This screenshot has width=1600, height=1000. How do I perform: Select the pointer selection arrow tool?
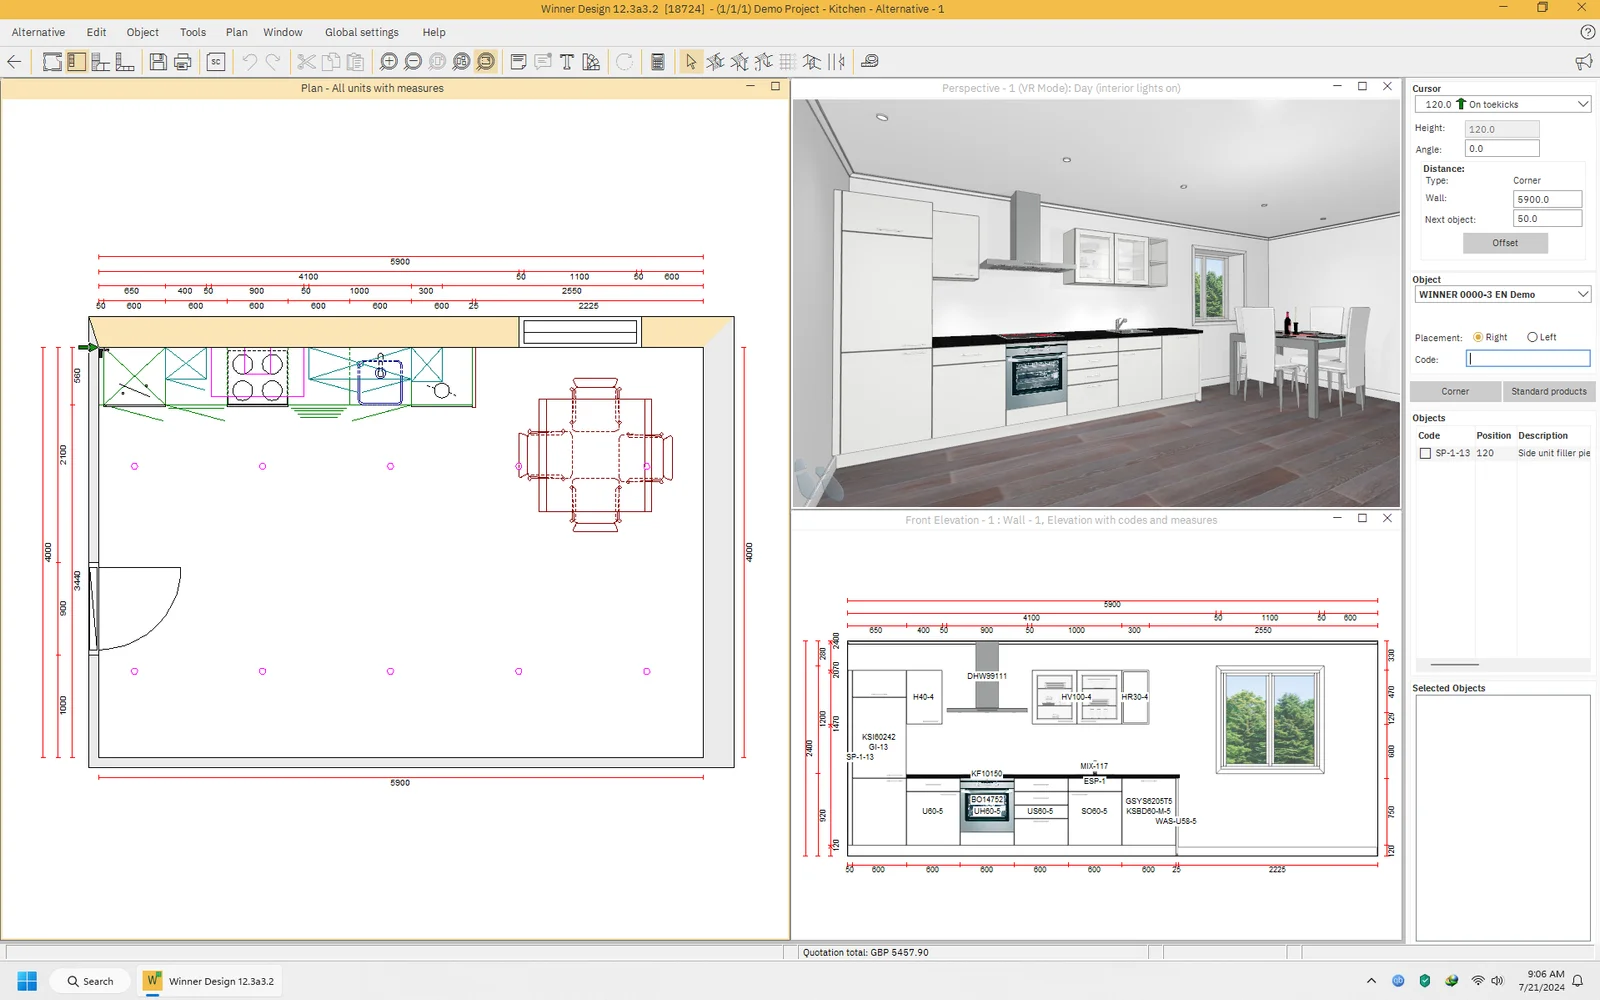click(692, 62)
